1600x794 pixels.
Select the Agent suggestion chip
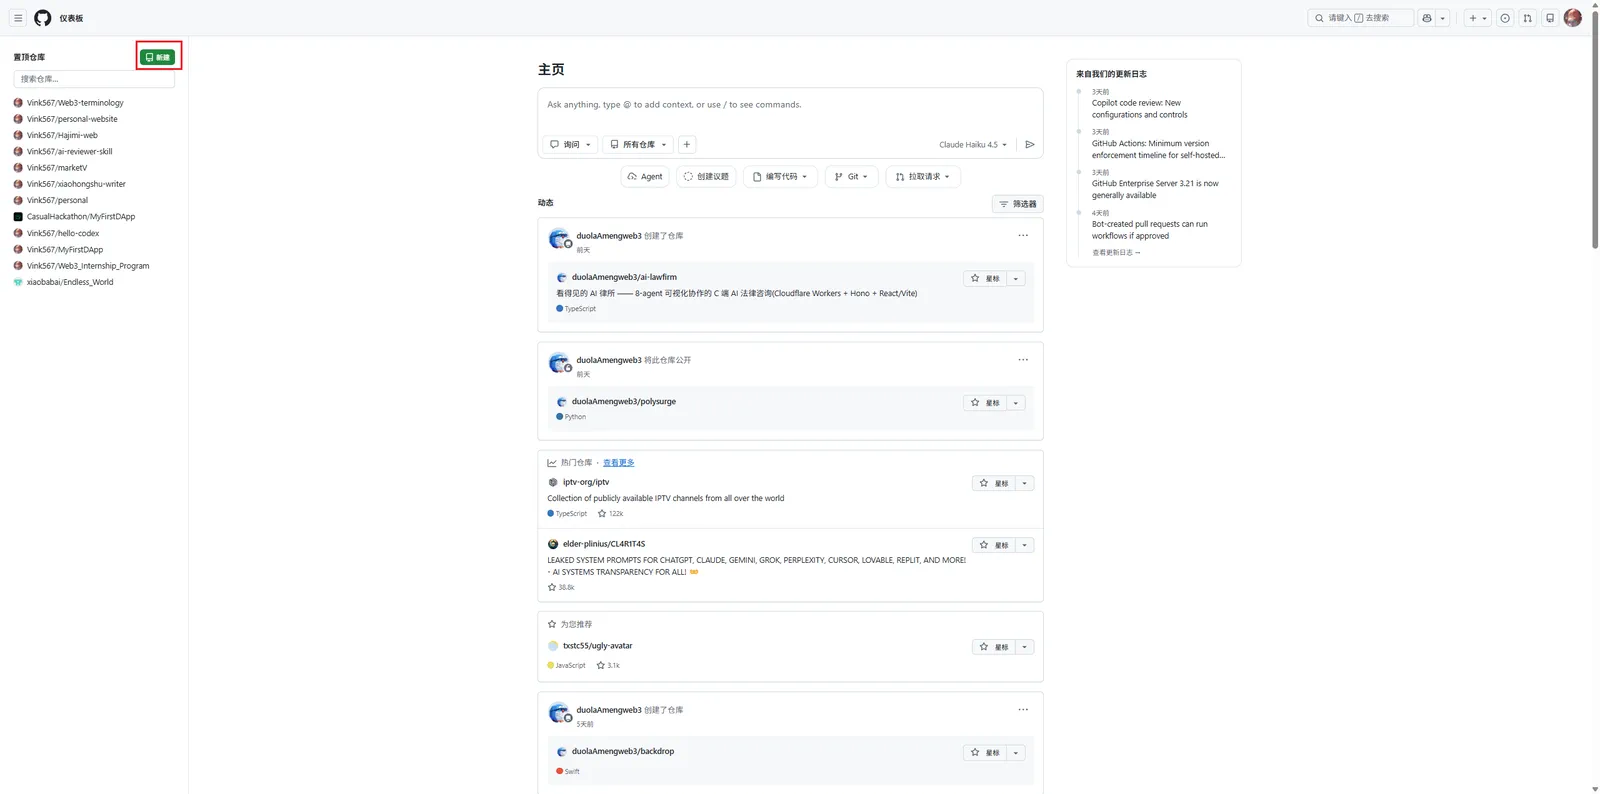pyautogui.click(x=645, y=177)
